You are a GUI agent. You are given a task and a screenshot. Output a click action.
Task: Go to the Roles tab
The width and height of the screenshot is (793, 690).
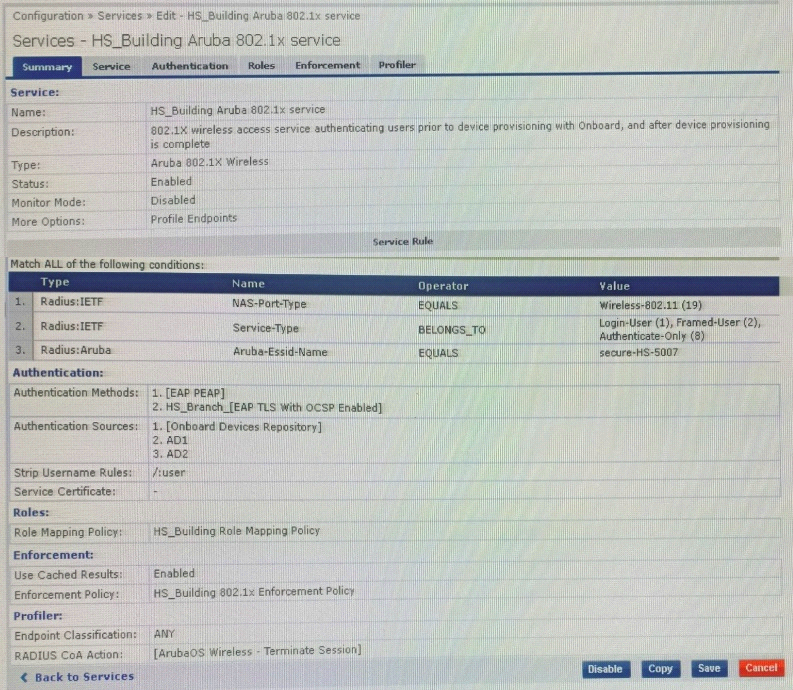click(x=261, y=66)
